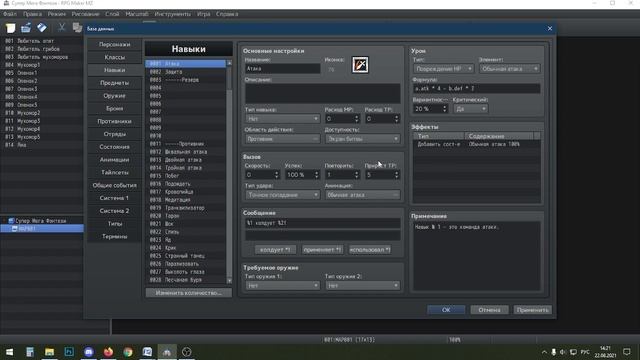The width and height of the screenshot is (640, 360).
Task: Open the OBS Studio taskbar icon
Action: click(187, 352)
